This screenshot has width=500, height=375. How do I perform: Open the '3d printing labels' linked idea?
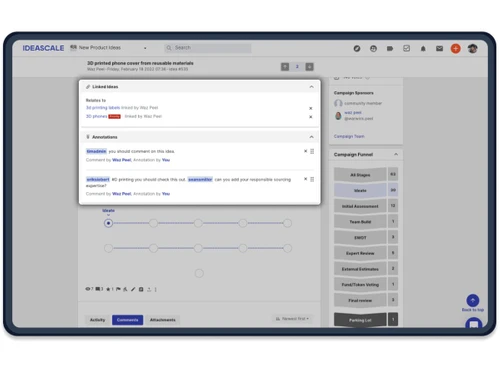(103, 108)
